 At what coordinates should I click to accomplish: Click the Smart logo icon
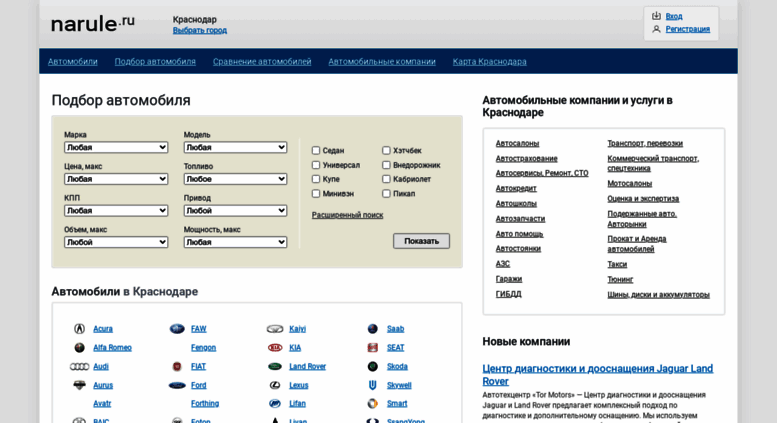click(373, 404)
